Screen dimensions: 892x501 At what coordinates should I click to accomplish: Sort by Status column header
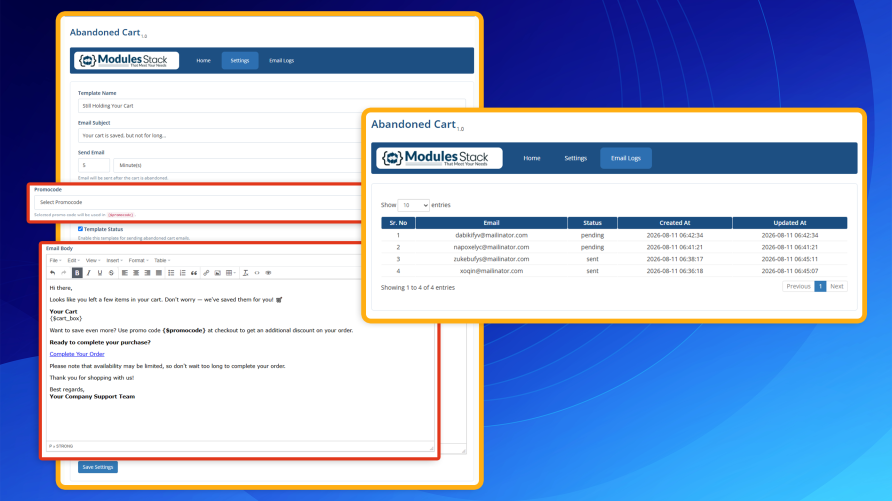592,223
